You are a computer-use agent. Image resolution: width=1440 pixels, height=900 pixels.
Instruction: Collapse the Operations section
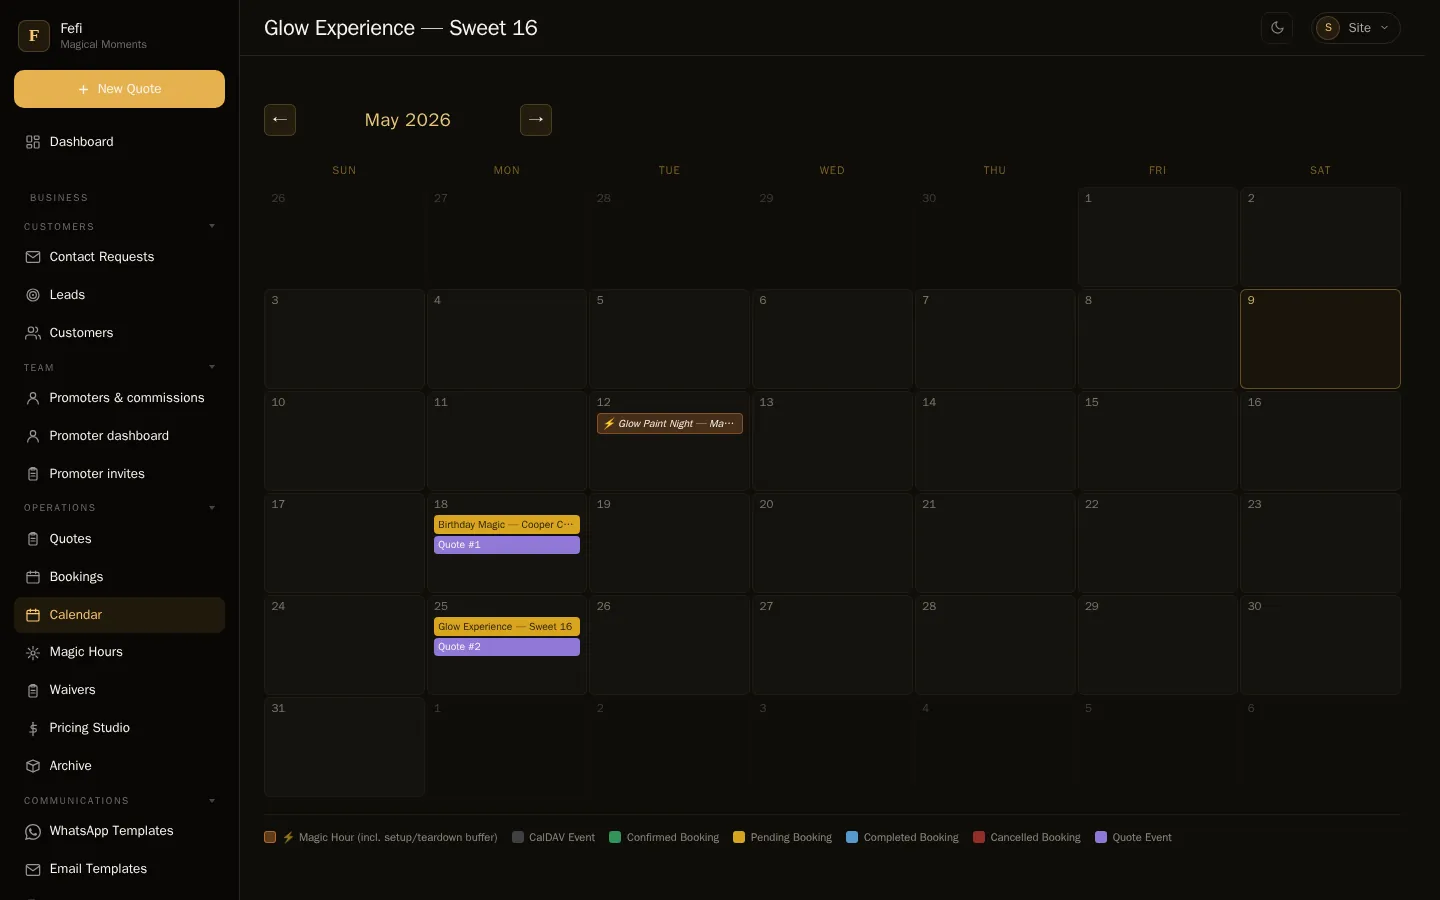212,508
